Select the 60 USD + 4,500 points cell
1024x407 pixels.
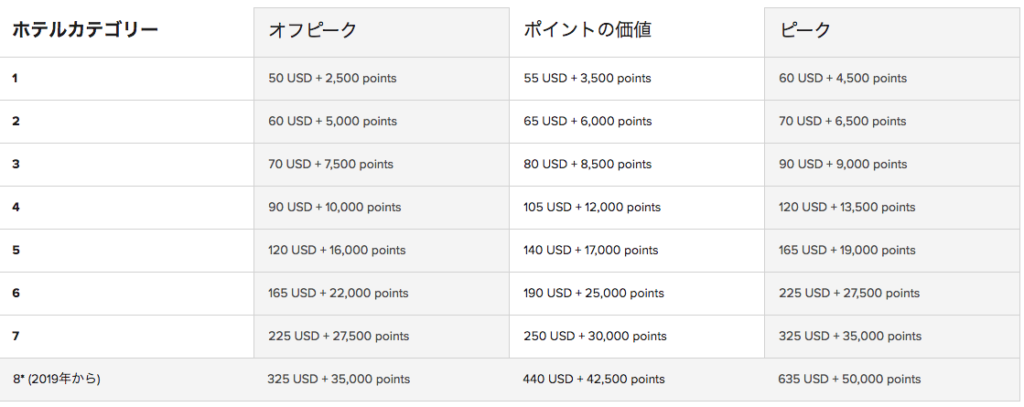click(842, 78)
